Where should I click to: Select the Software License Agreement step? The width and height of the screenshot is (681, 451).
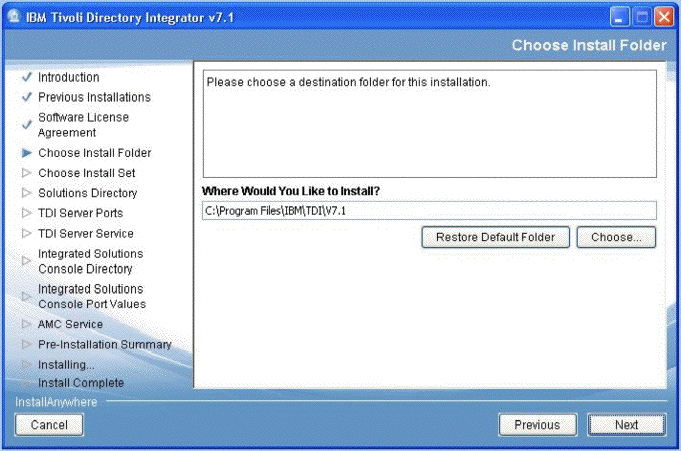click(83, 125)
